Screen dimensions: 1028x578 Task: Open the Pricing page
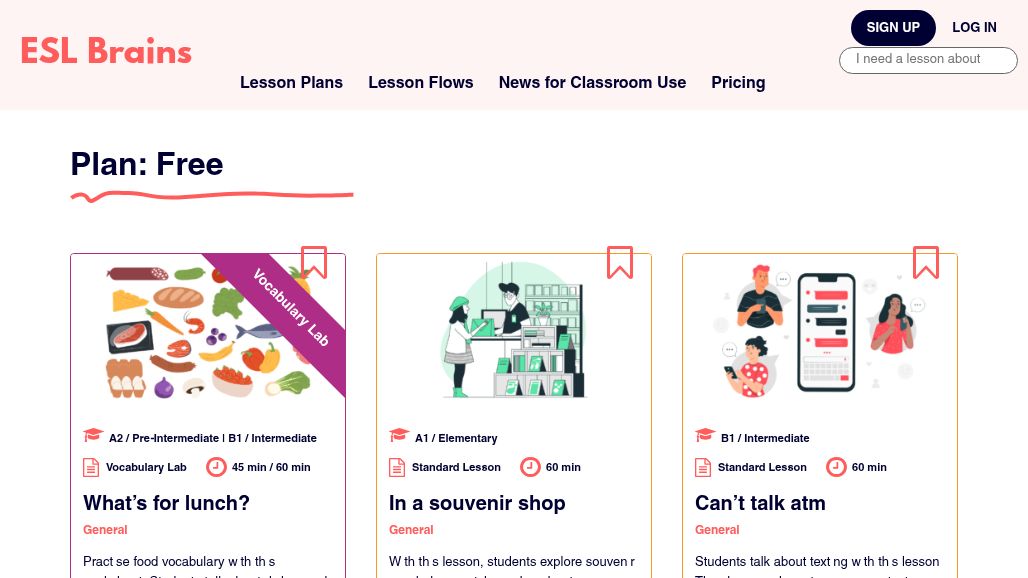pyautogui.click(x=738, y=83)
